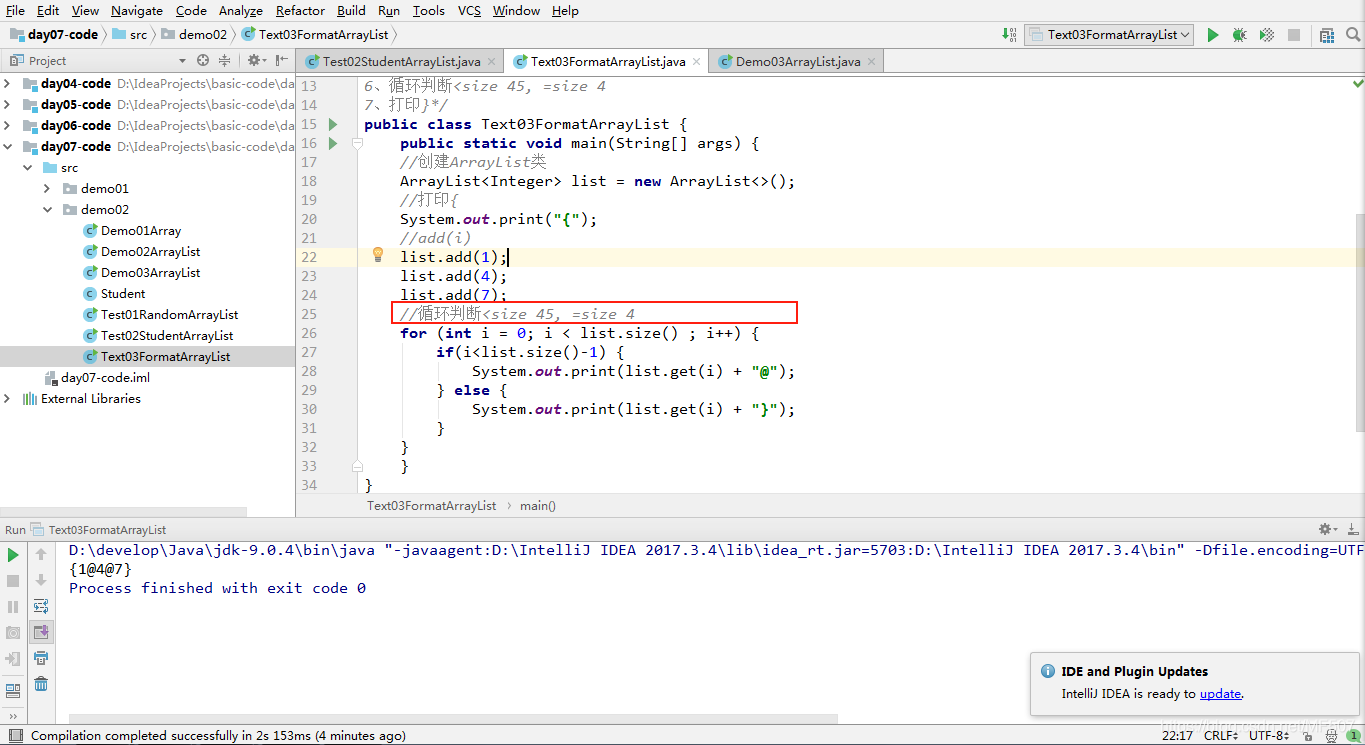The image size is (1365, 745).
Task: Select Test01RandomArrayList in project tree
Action: pyautogui.click(x=169, y=314)
